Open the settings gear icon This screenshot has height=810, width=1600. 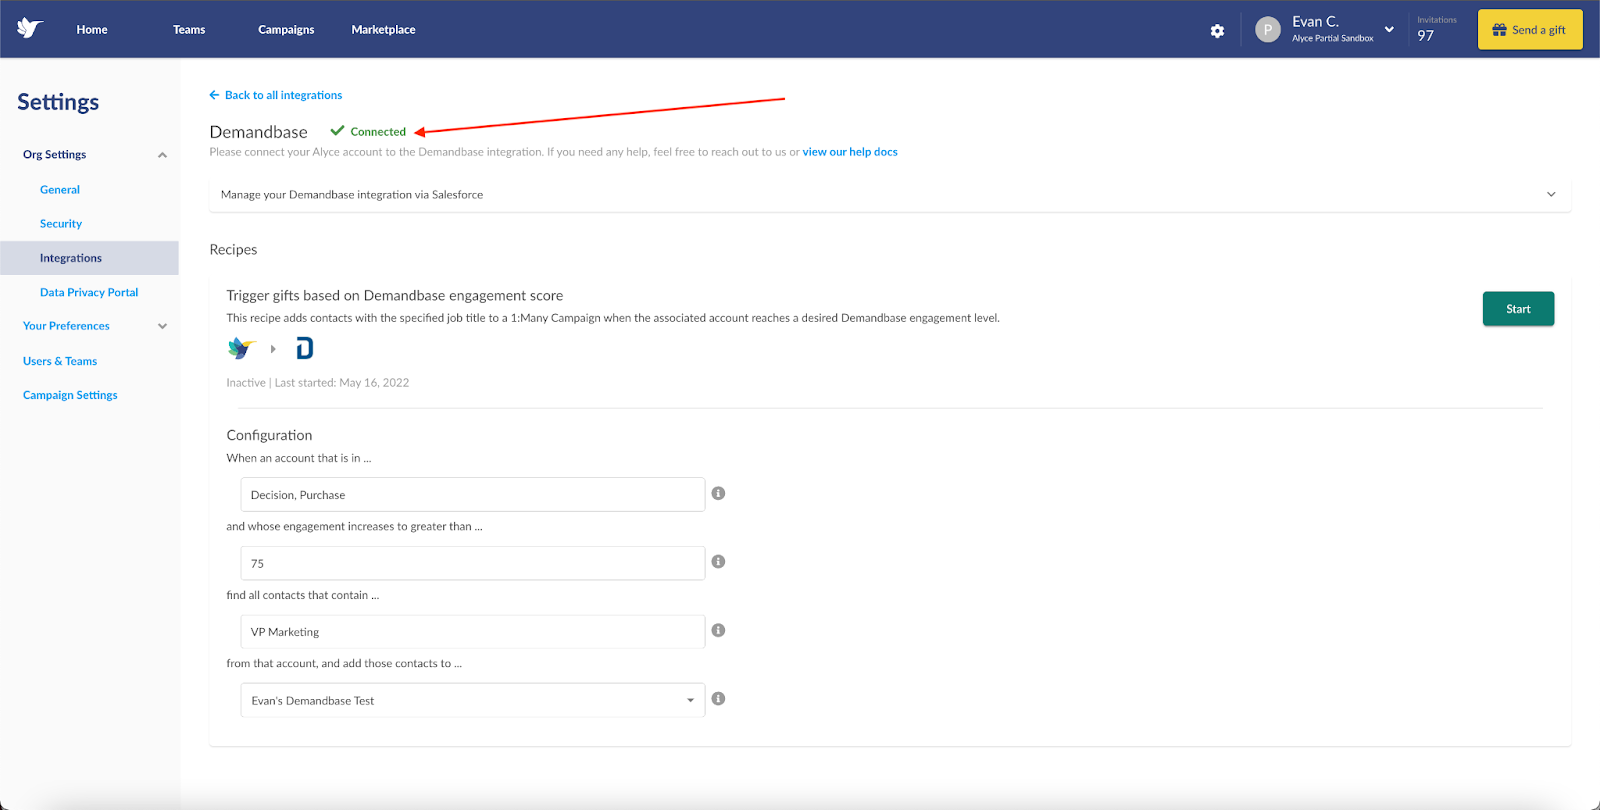tap(1217, 31)
